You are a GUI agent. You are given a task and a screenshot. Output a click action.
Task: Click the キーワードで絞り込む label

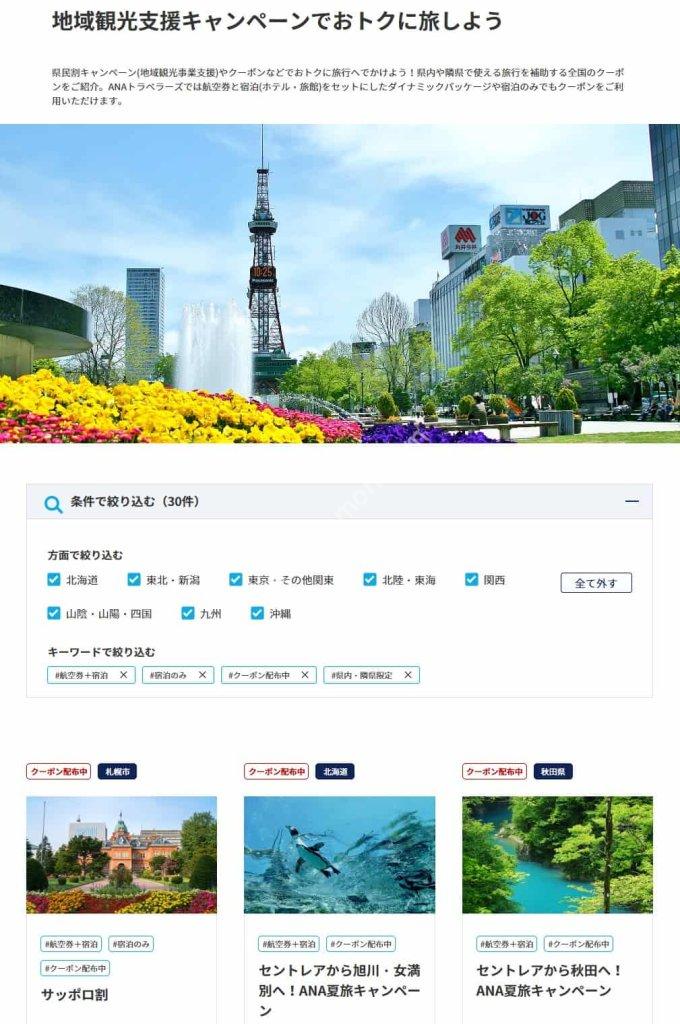(x=101, y=652)
